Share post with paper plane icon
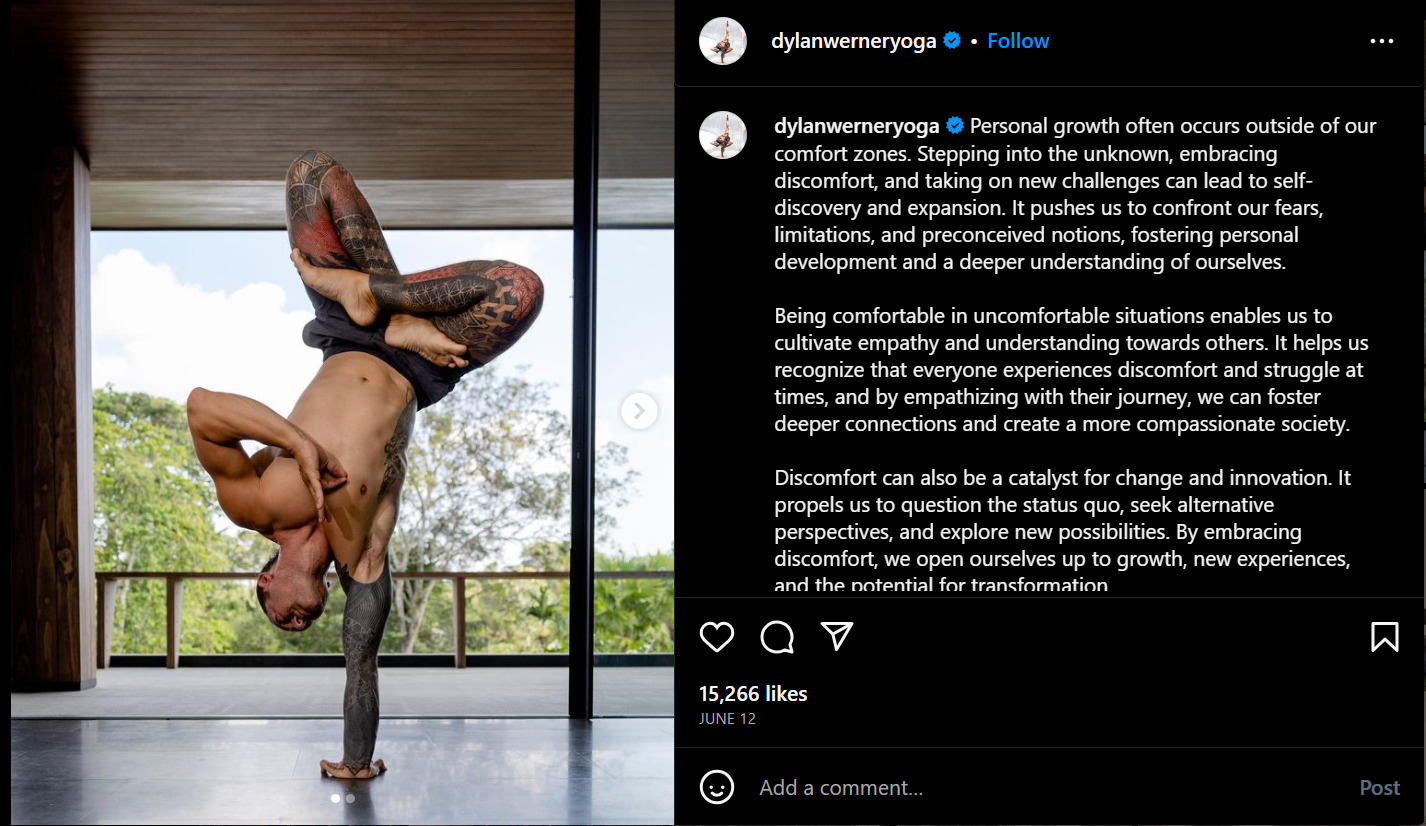Viewport: 1426px width, 826px height. tap(837, 636)
